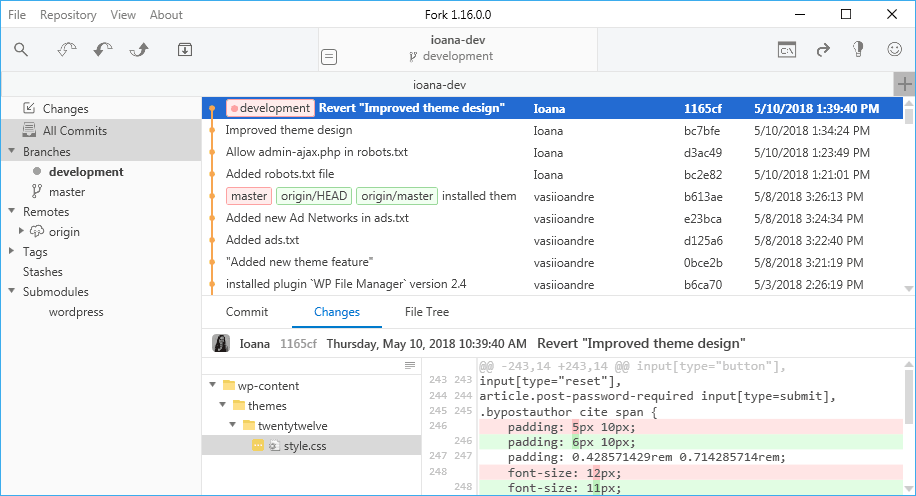916x496 pixels.
Task: Expand the Tags section
Action: tap(11, 251)
